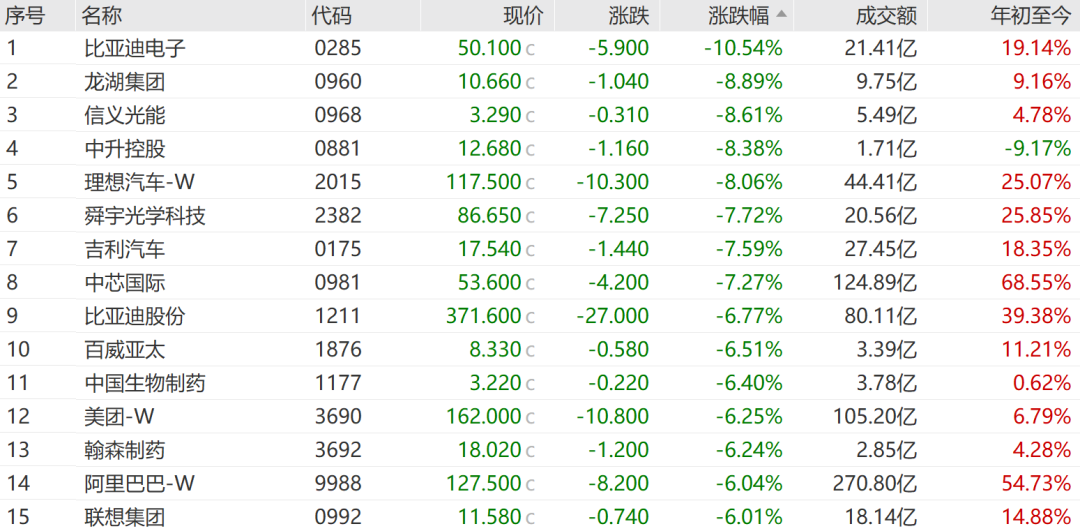1080x531 pixels.
Task: Open 理想汽车-W stock details
Action: coord(139,182)
